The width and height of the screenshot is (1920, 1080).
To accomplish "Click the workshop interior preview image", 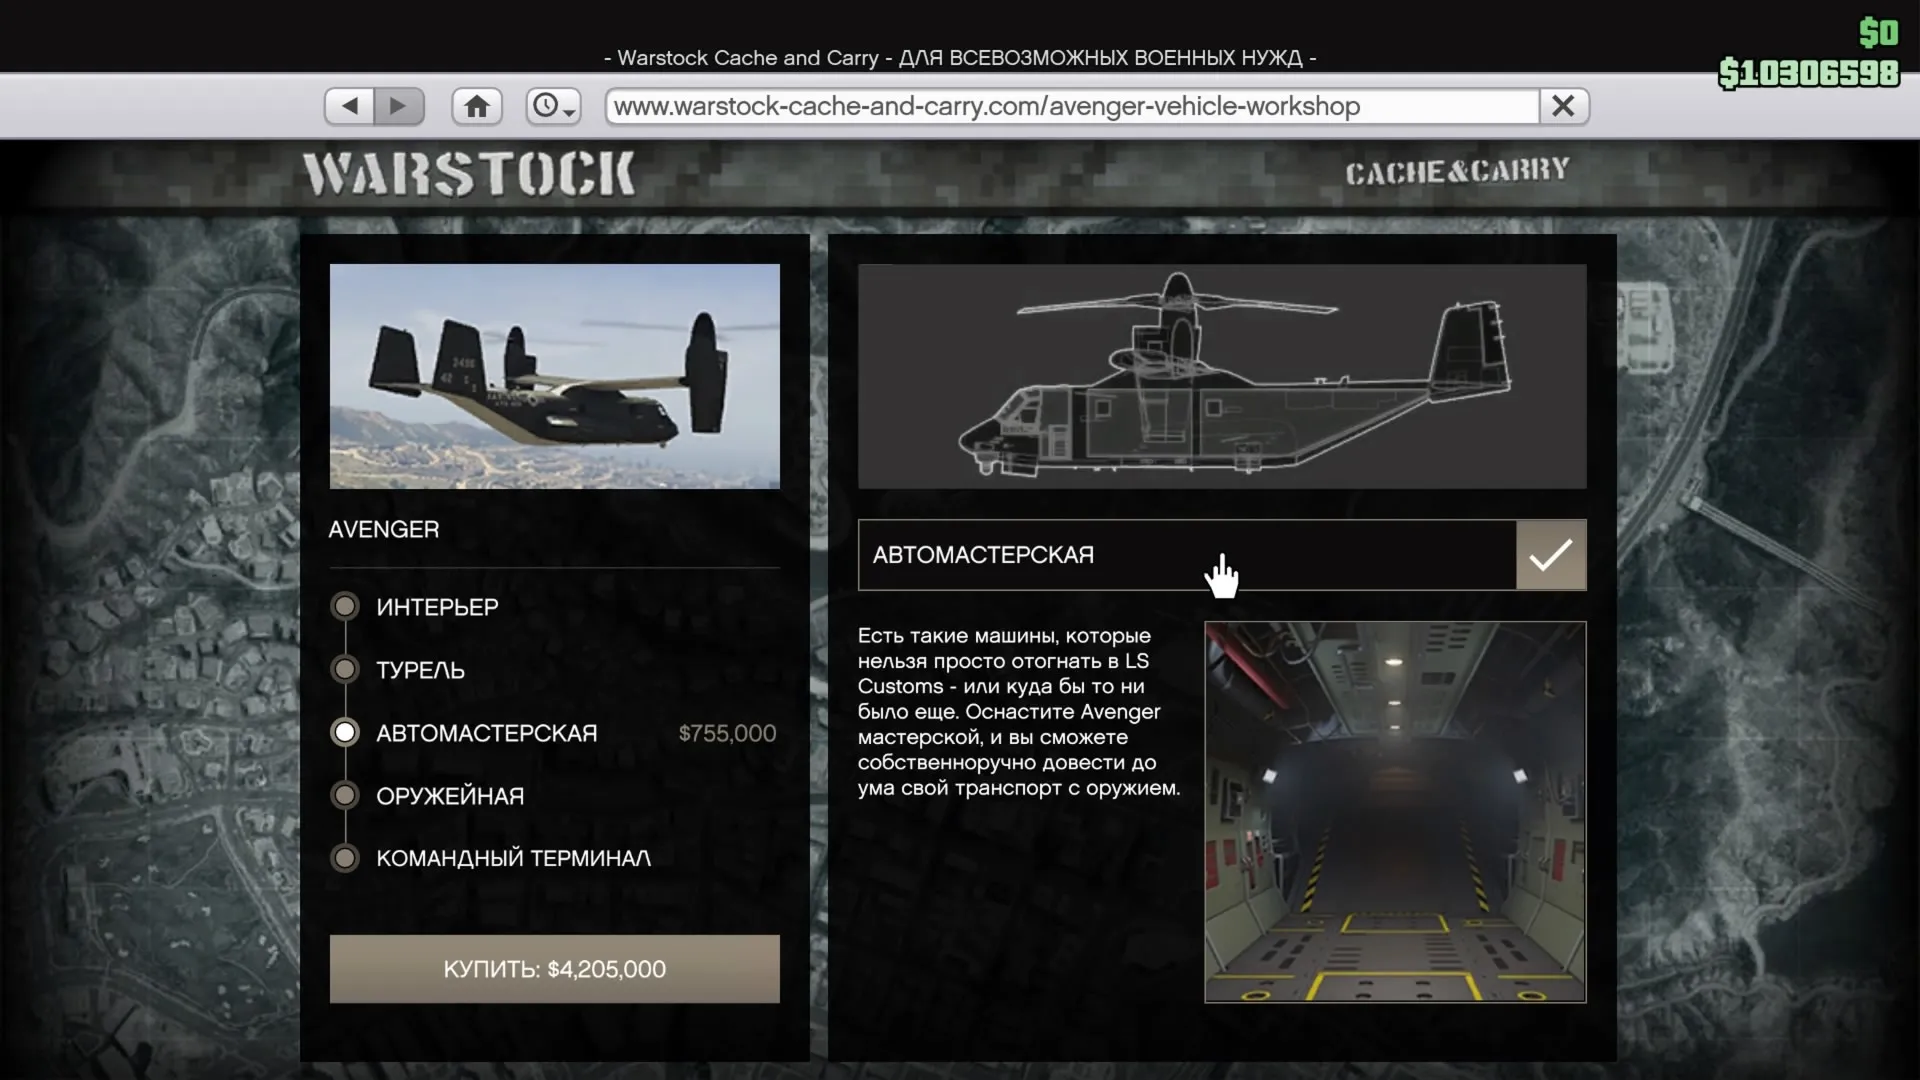I will tap(1394, 811).
